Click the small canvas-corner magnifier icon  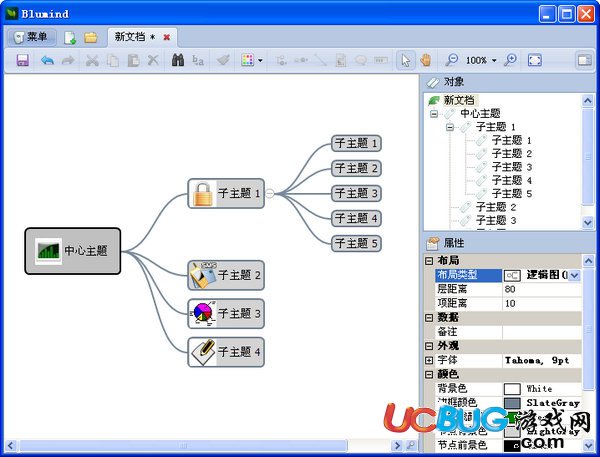pos(411,445)
